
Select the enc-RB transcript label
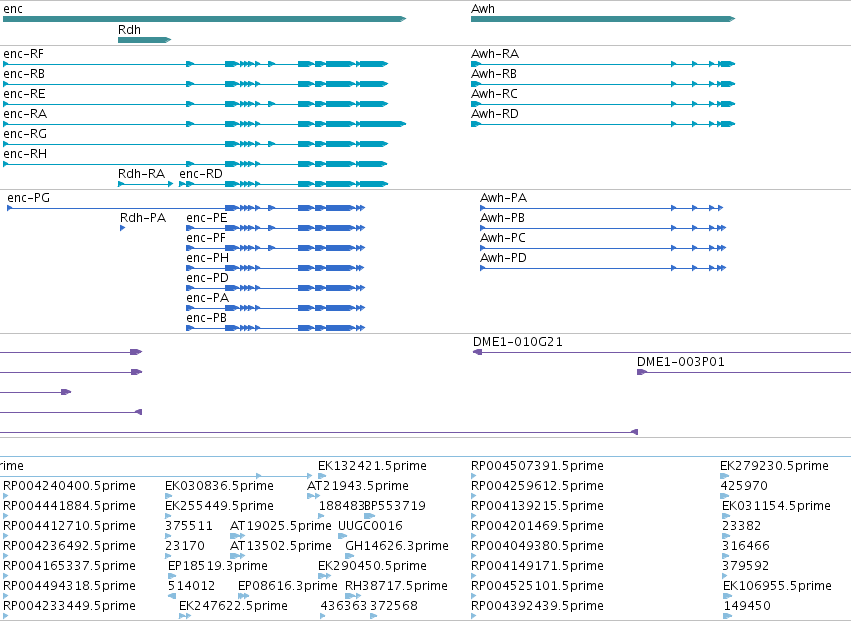pyautogui.click(x=24, y=74)
